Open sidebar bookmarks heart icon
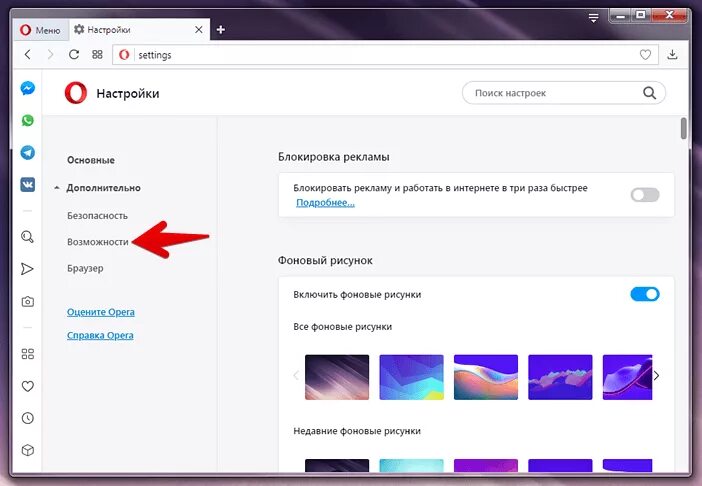This screenshot has height=486, width=702. click(x=28, y=386)
